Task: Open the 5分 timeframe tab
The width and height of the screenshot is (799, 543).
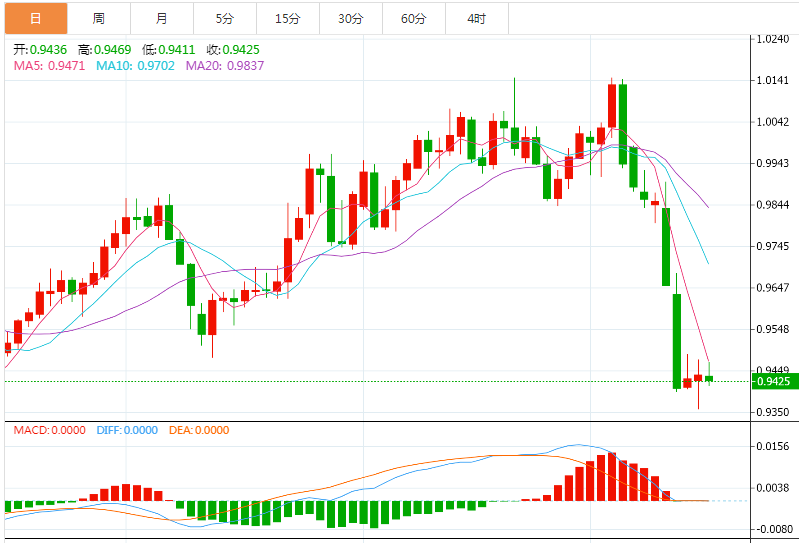Action: pos(225,19)
